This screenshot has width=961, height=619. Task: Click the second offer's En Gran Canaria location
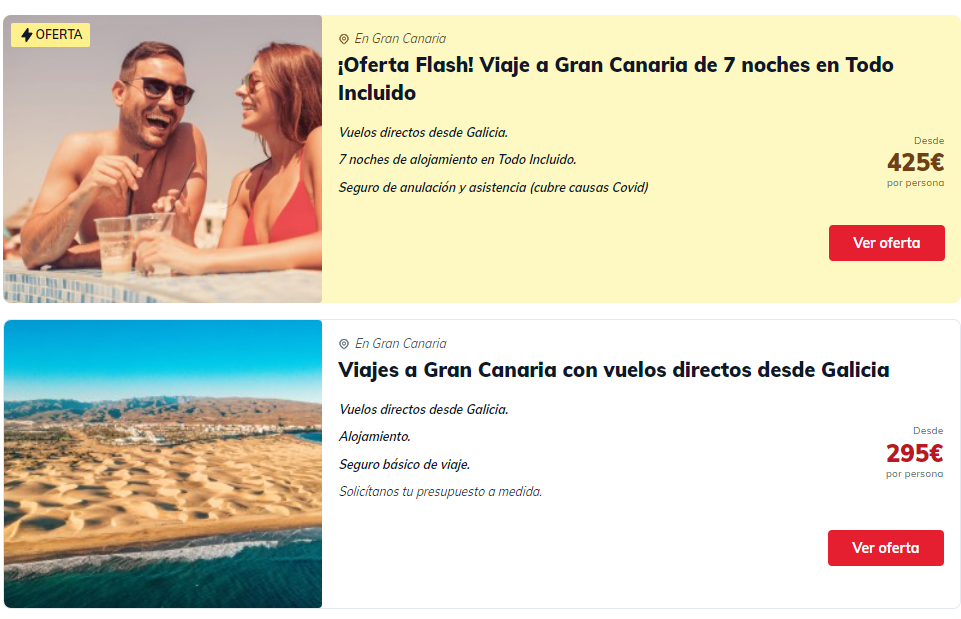401,344
